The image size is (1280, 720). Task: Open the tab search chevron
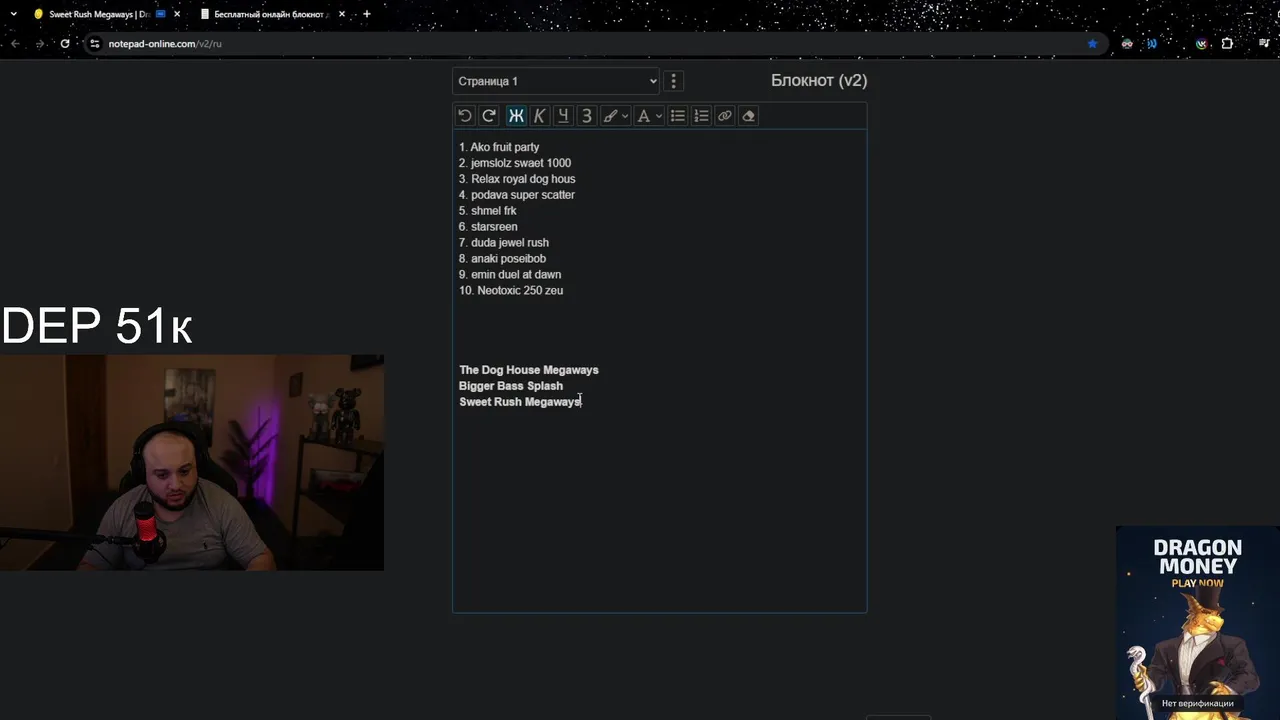(x=13, y=14)
